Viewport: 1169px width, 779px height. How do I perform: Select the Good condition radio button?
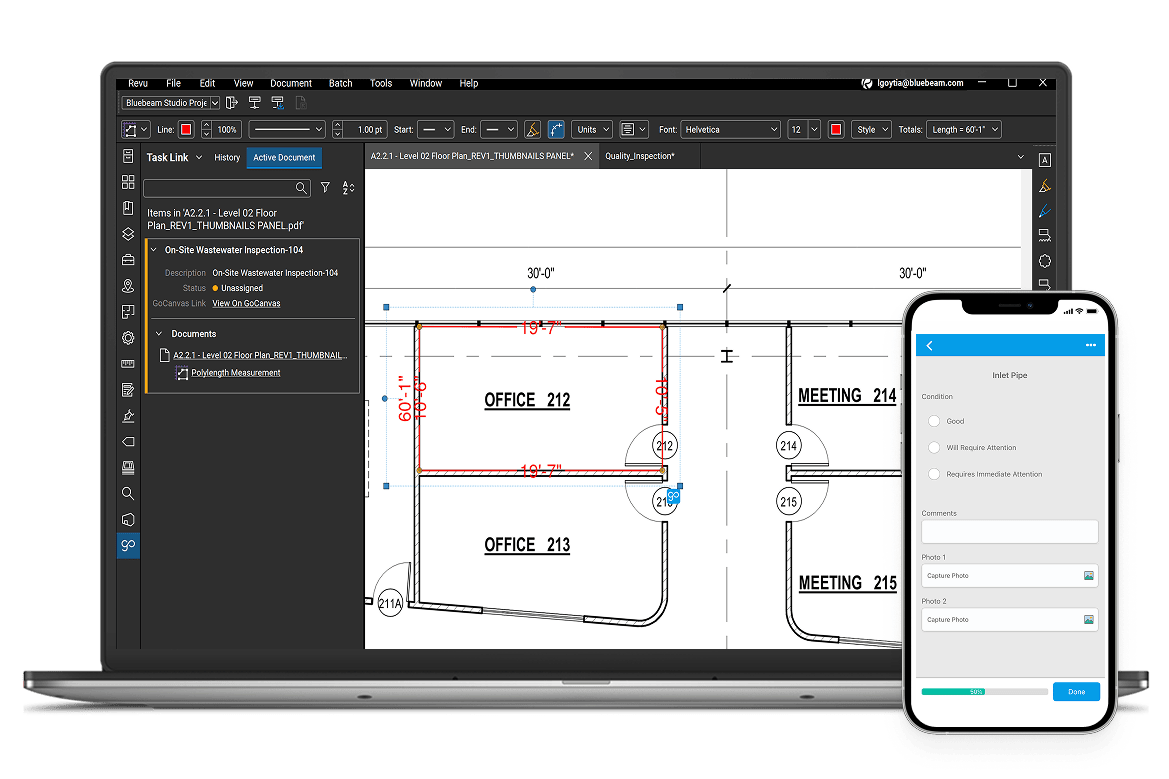(x=935, y=421)
